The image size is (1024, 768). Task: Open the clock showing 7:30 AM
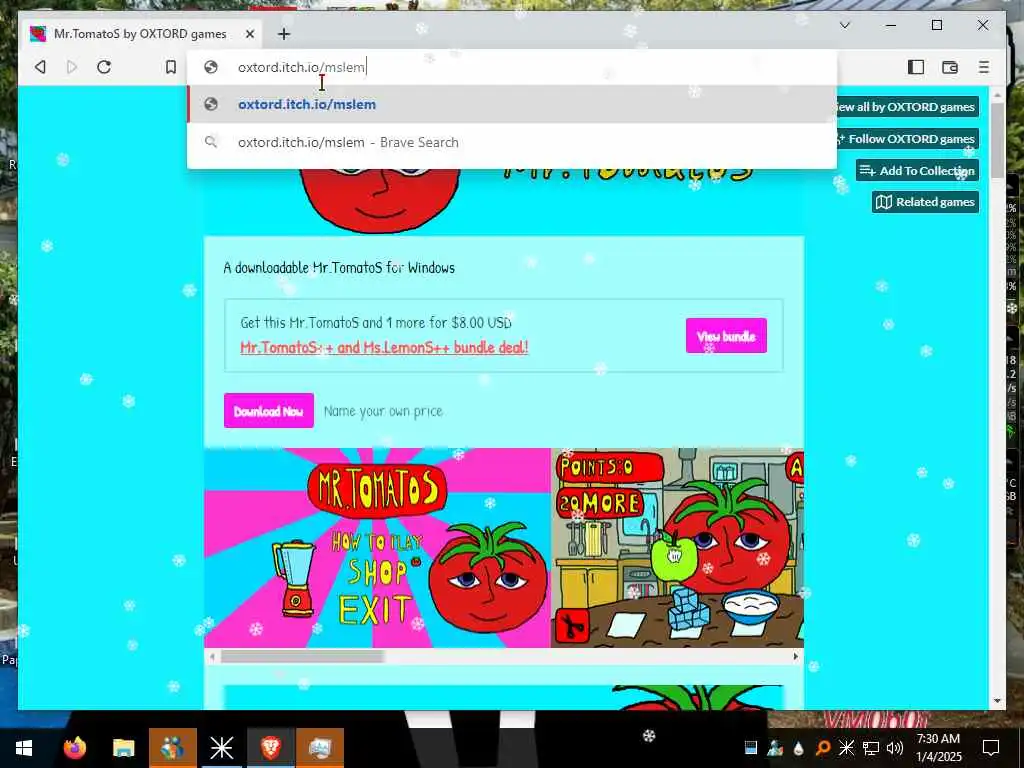938,748
